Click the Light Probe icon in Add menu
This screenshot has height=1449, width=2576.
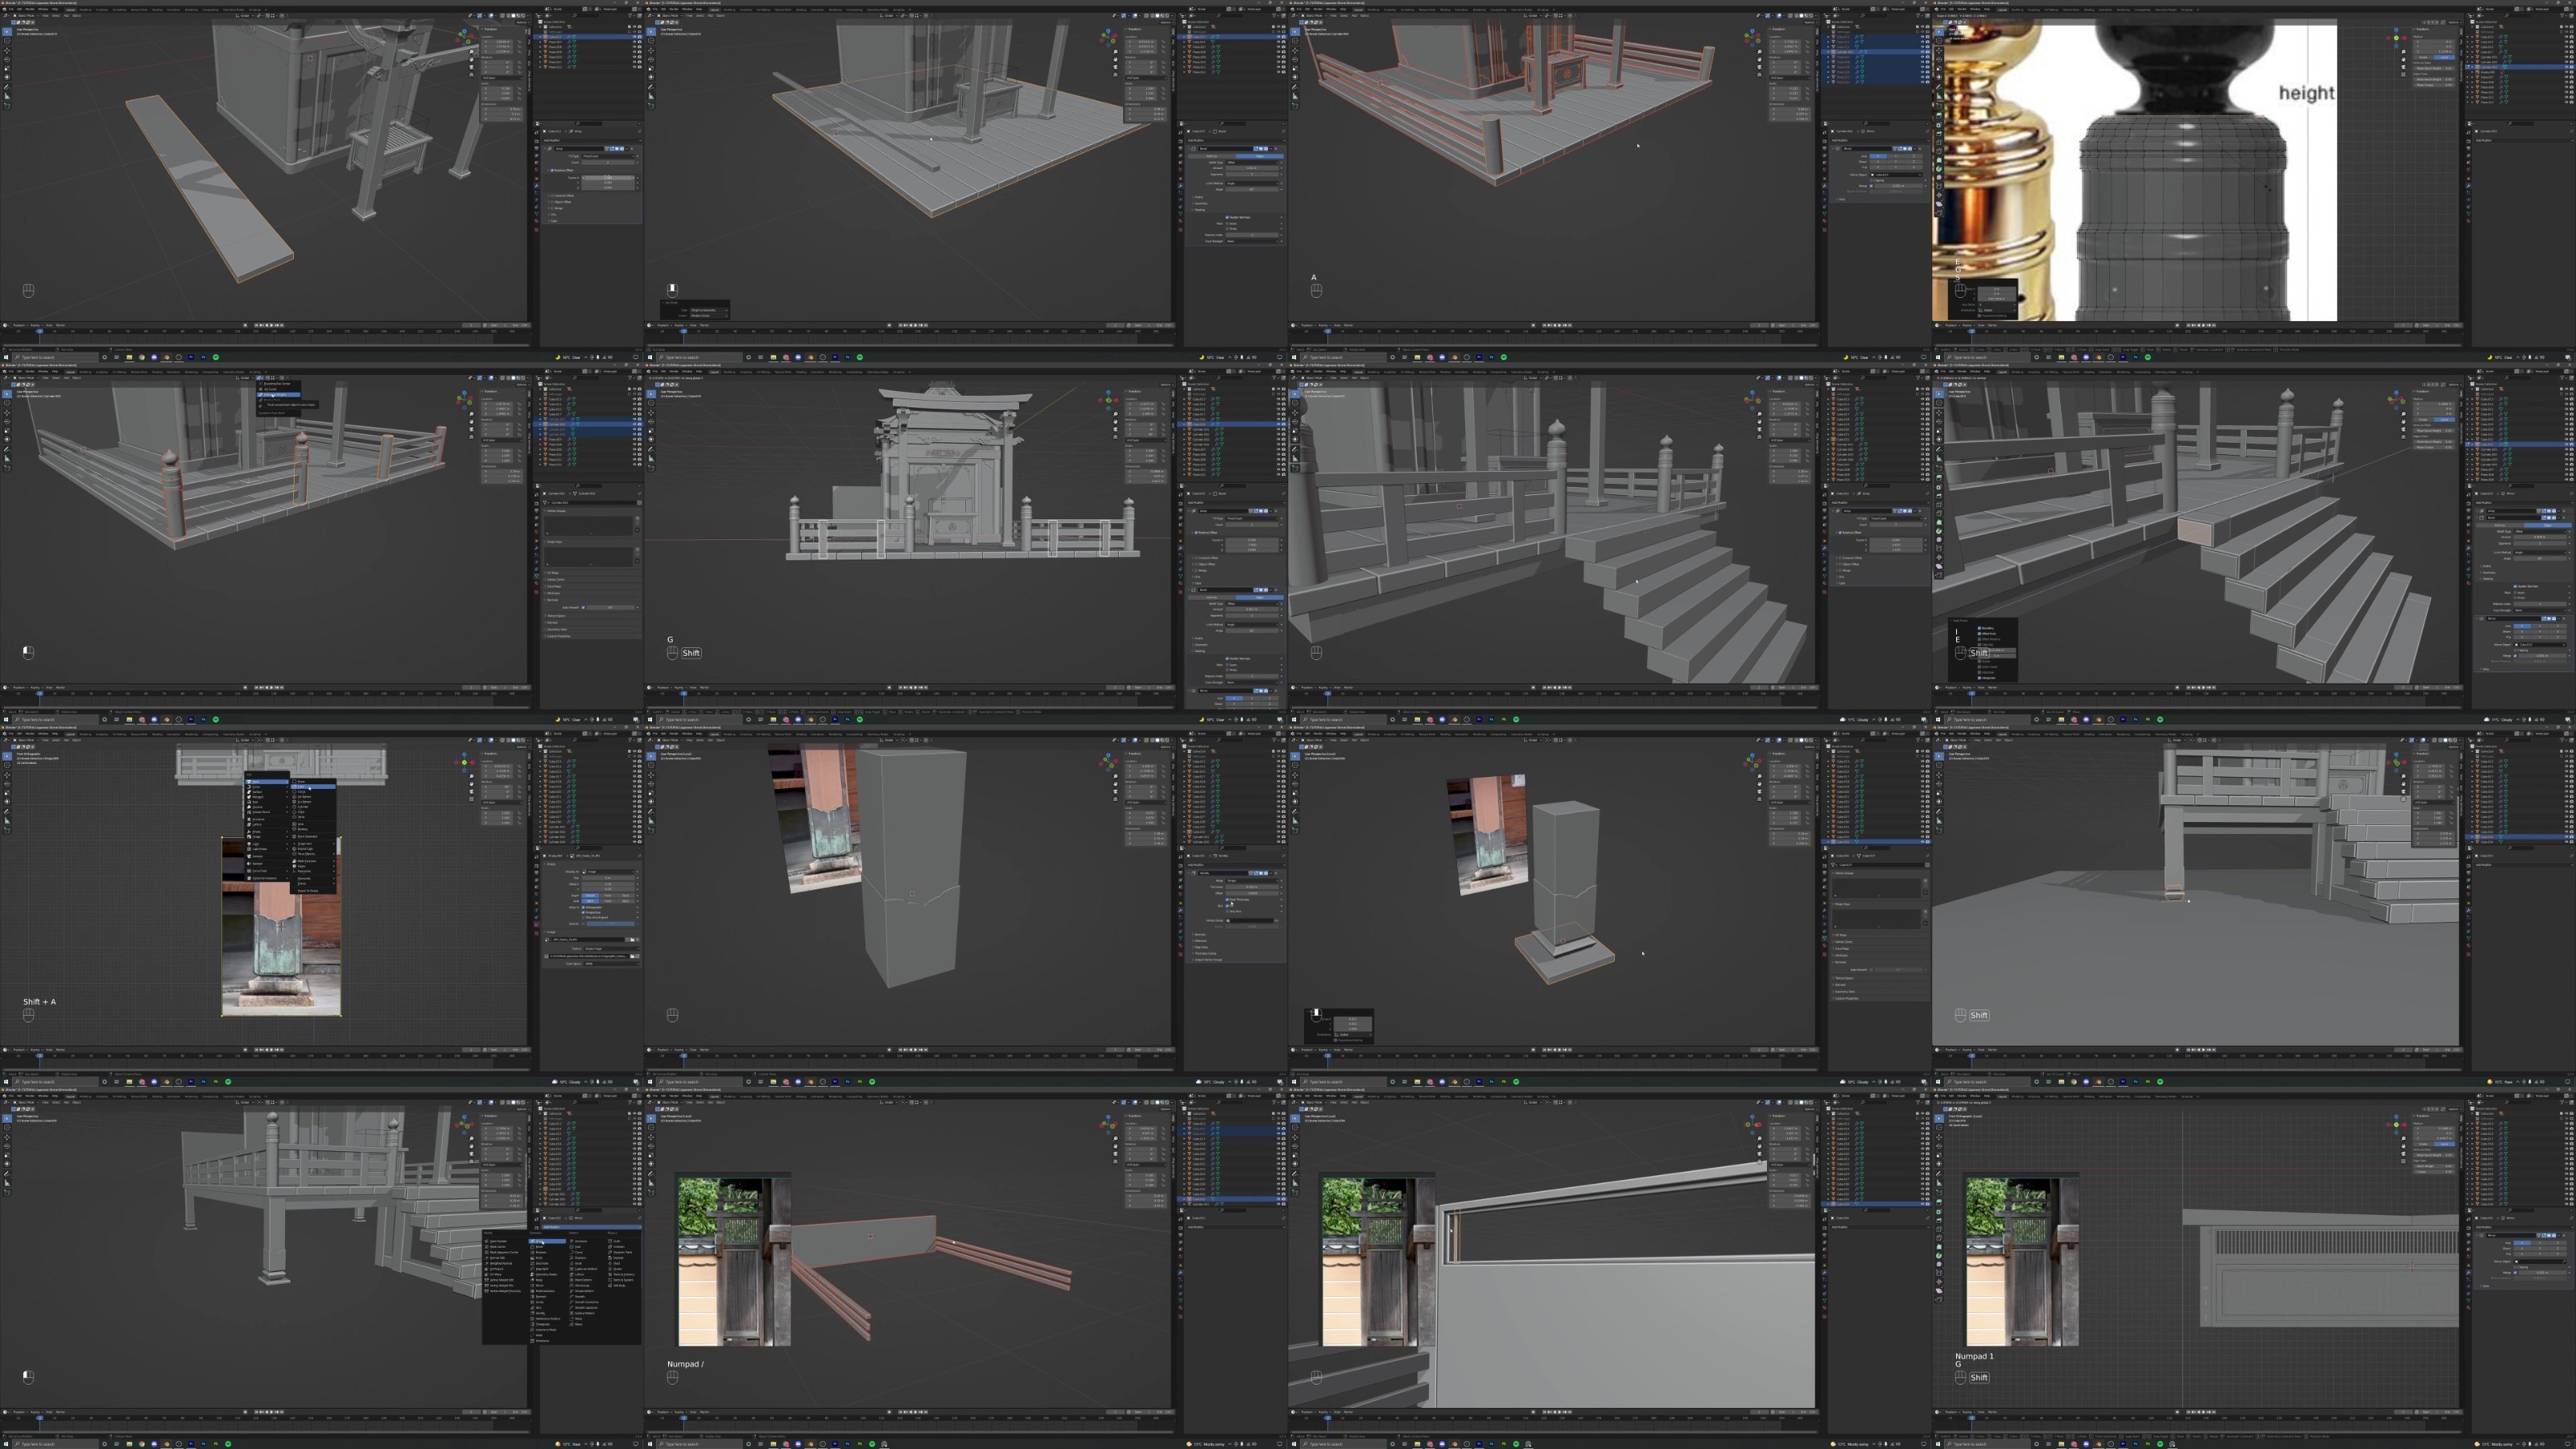pyautogui.click(x=249, y=849)
